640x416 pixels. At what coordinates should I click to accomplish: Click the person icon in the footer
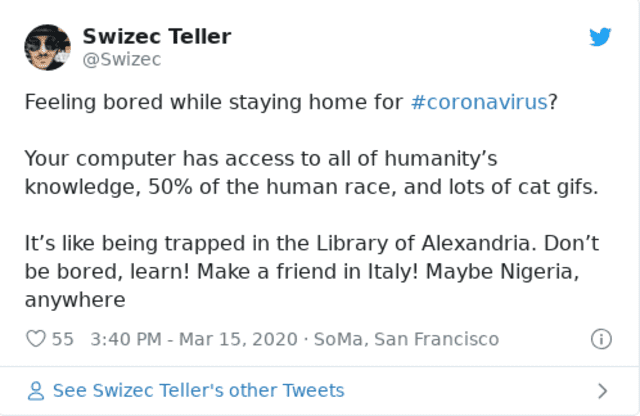click(x=36, y=391)
